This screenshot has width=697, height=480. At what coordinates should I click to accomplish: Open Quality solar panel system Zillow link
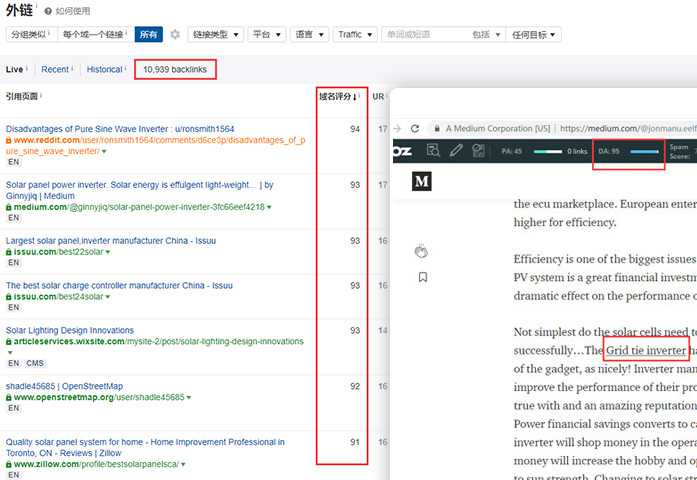[x=145, y=448]
